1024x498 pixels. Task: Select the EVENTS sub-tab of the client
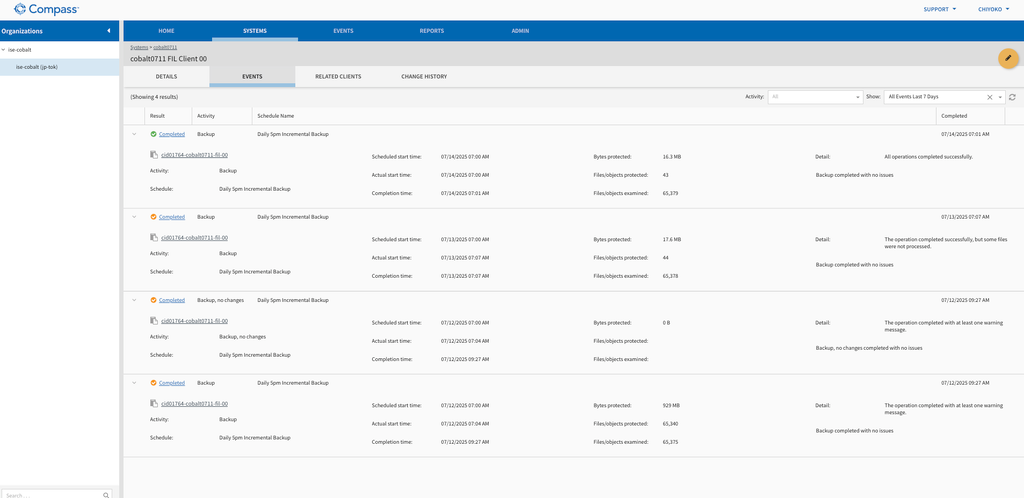pyautogui.click(x=252, y=76)
